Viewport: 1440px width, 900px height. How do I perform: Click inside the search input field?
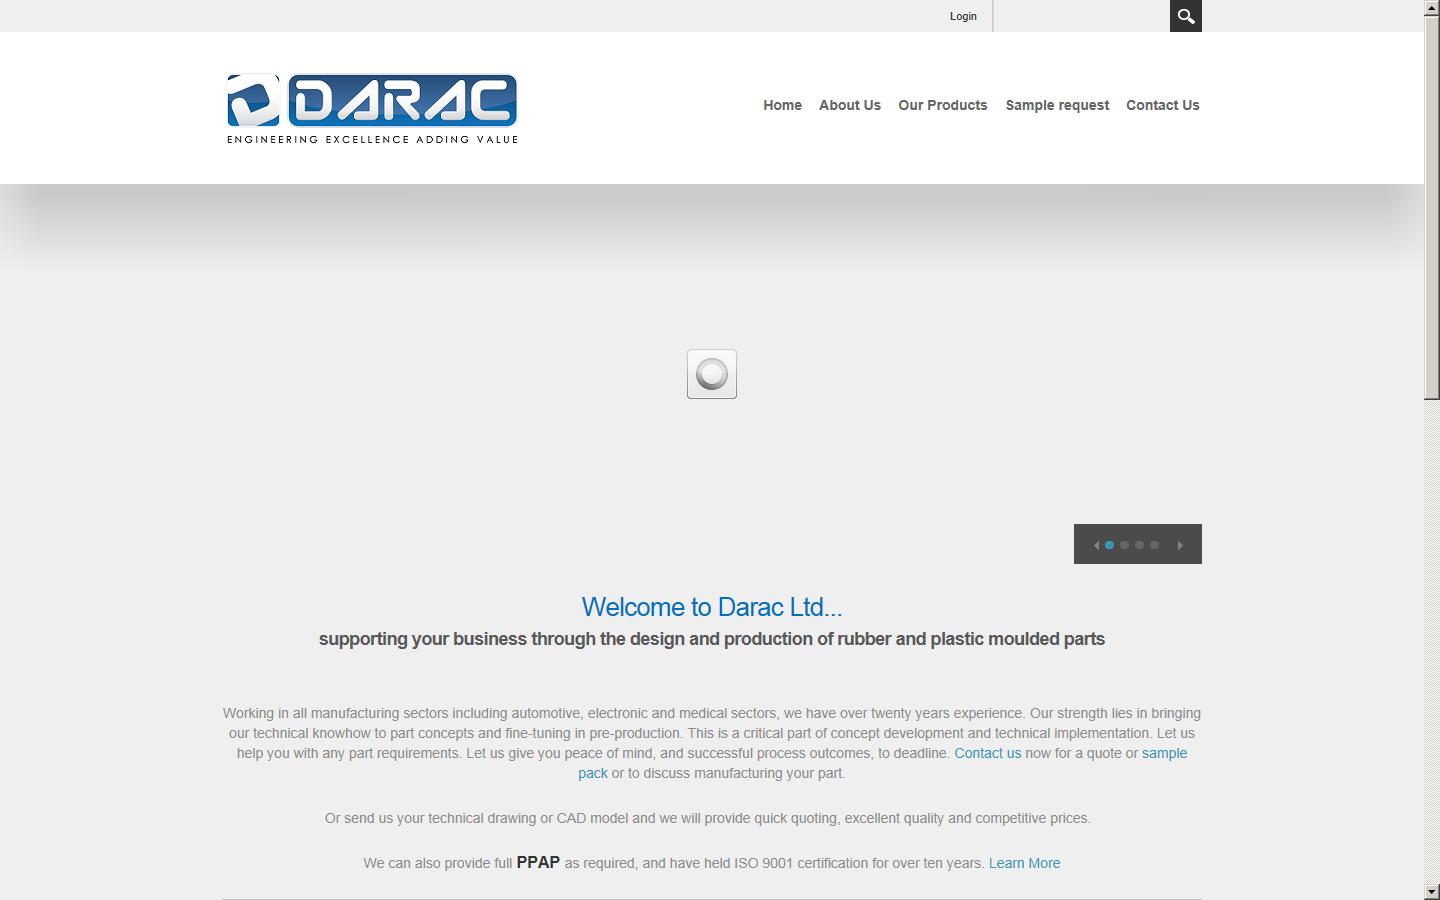(1080, 16)
